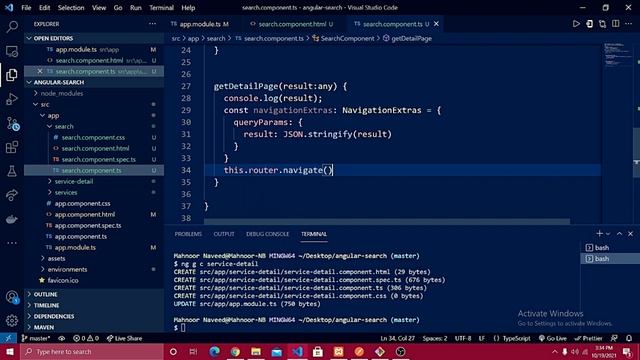This screenshot has height=360, width=640.
Task: Open Run and Debug view
Action: point(12,99)
